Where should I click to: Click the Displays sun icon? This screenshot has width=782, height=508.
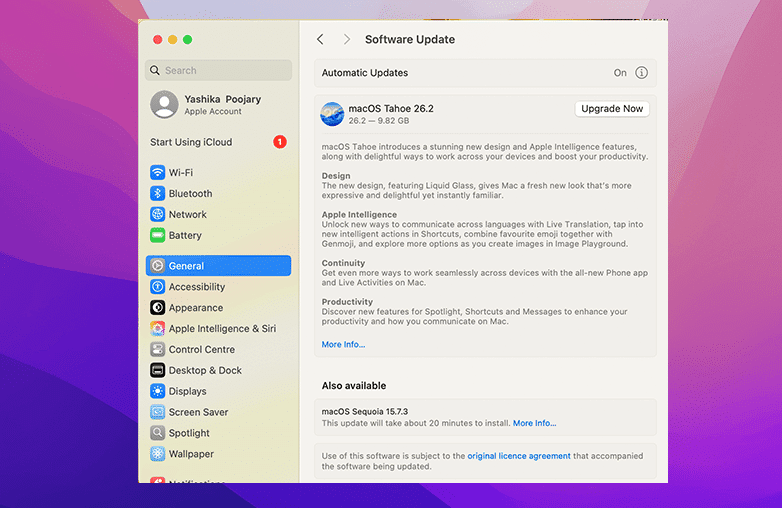pyautogui.click(x=158, y=391)
